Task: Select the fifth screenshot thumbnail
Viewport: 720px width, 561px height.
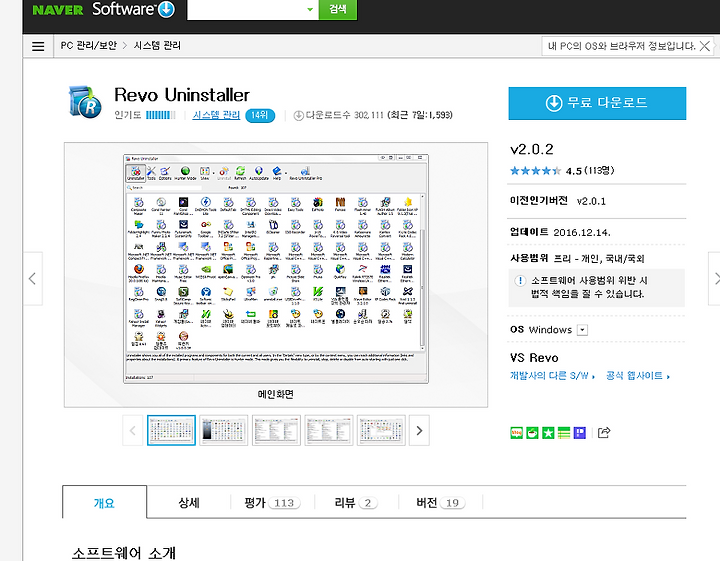Action: (x=381, y=430)
